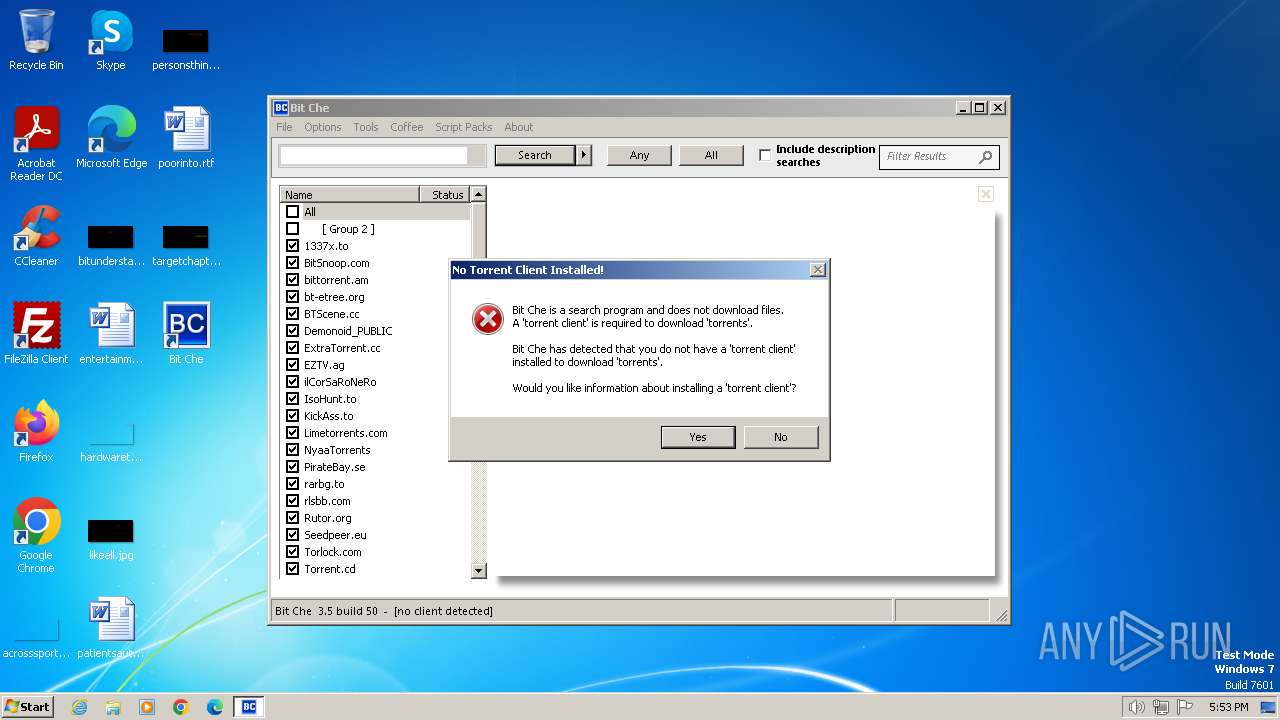Open Bit Che desktop shortcut
Screen dimensions: 1280x720
point(186,333)
